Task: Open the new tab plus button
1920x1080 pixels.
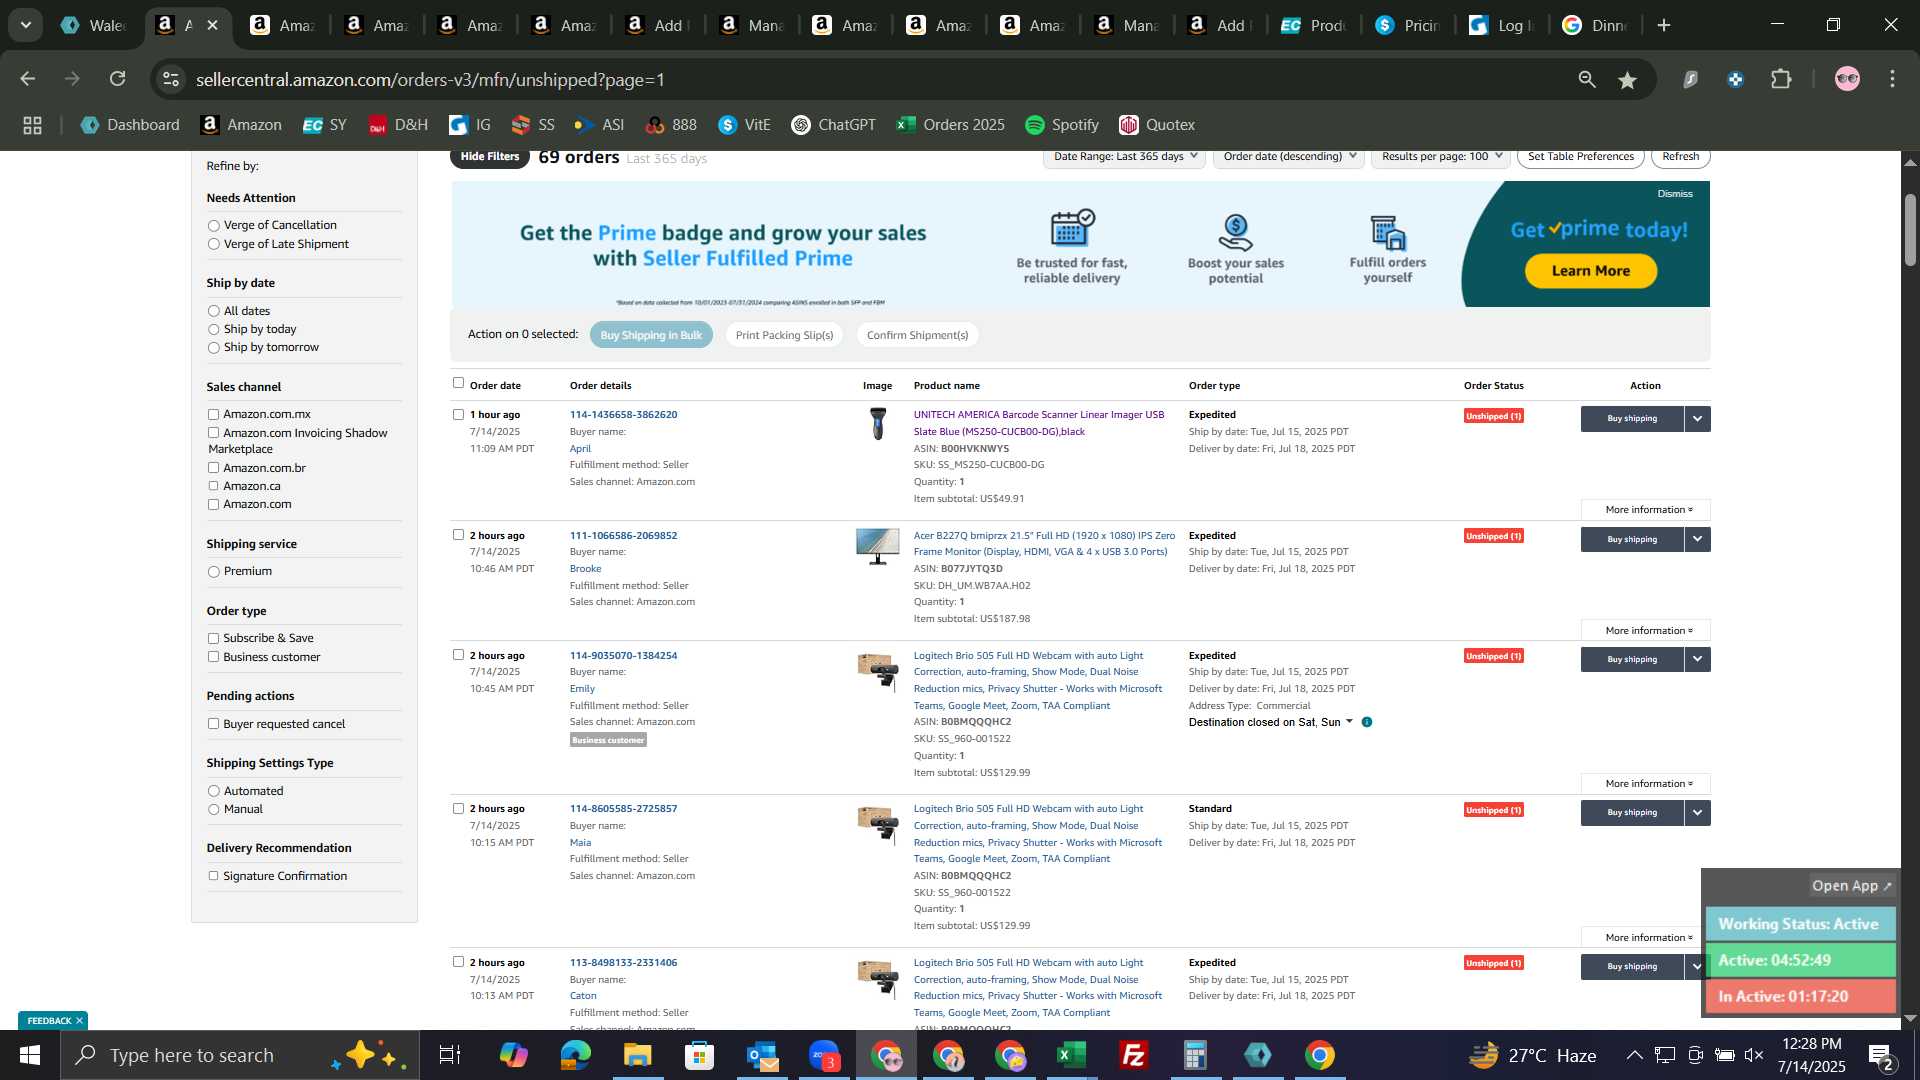Action: [x=1664, y=25]
